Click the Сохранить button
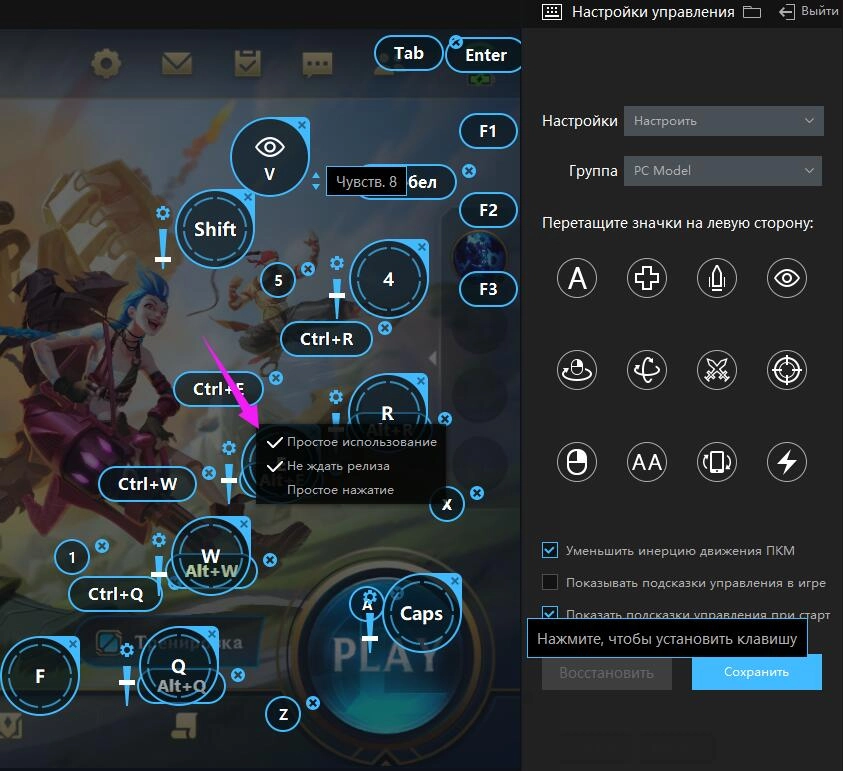The height and width of the screenshot is (771, 844). click(756, 672)
